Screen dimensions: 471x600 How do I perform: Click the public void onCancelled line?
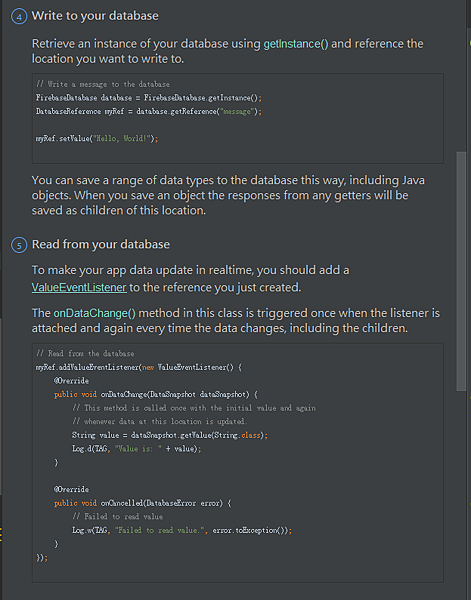(x=142, y=503)
